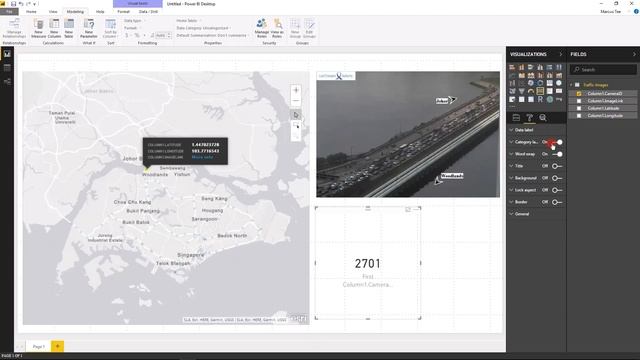Check Column1.Longitude field checkbox

coord(579,116)
